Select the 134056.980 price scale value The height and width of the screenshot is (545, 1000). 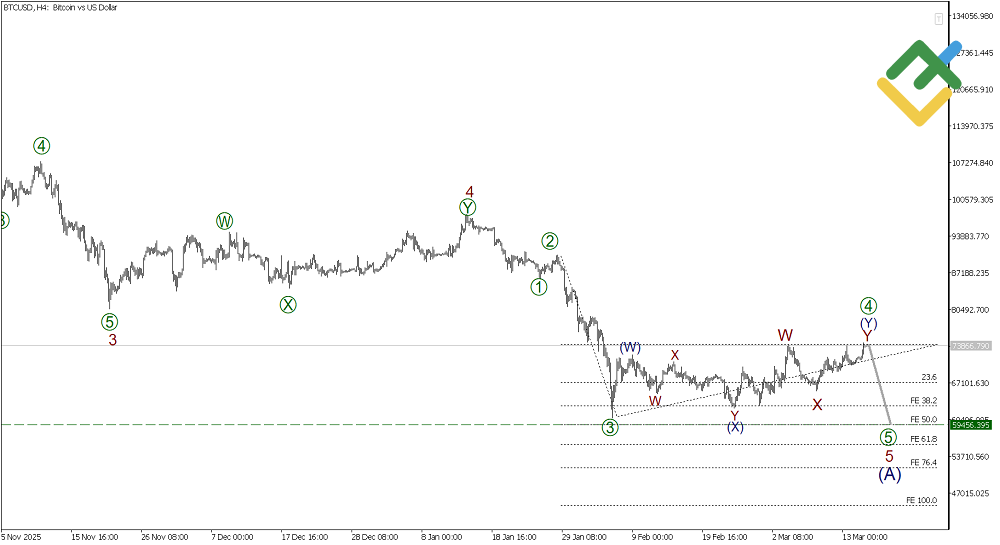coord(973,17)
